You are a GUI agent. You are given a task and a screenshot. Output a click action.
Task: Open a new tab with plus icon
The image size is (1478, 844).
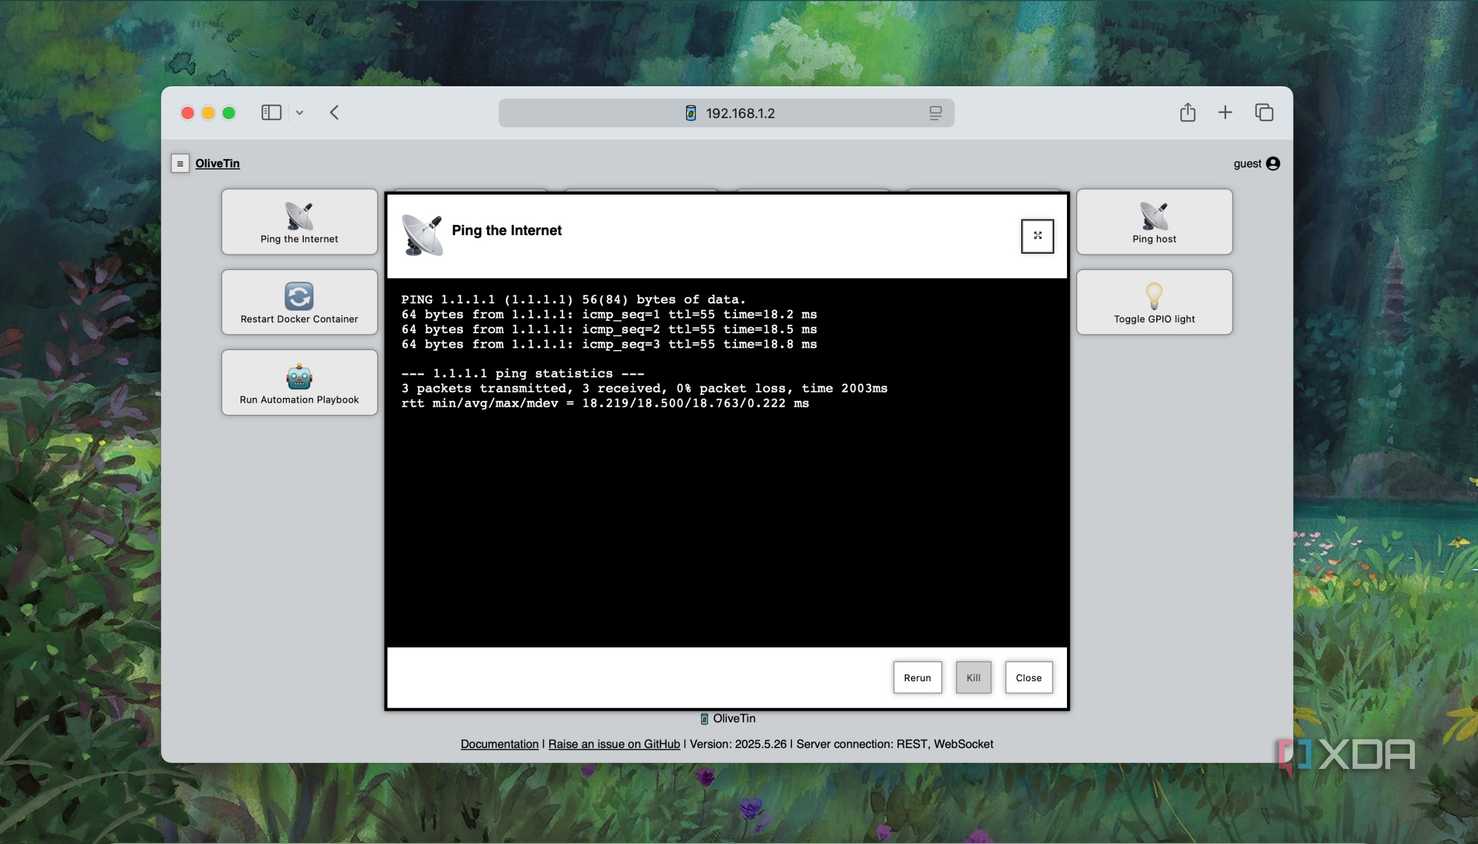1225,112
